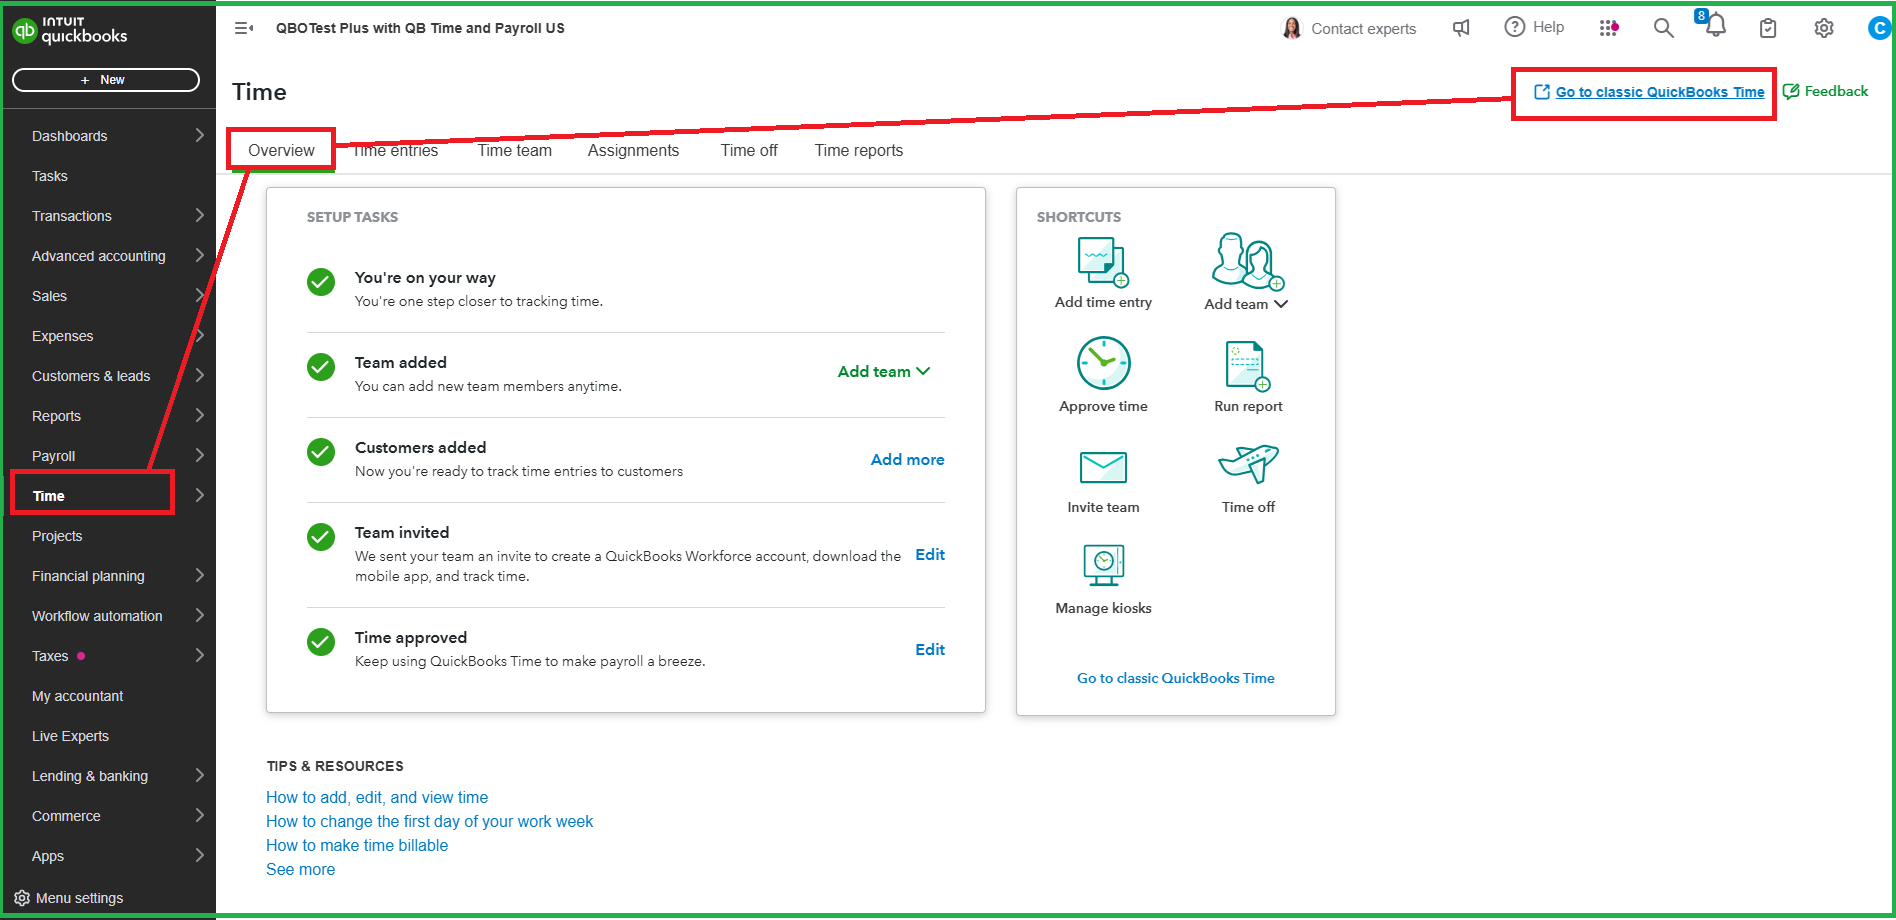This screenshot has width=1896, height=920.
Task: Select the Overview tab
Action: [281, 150]
